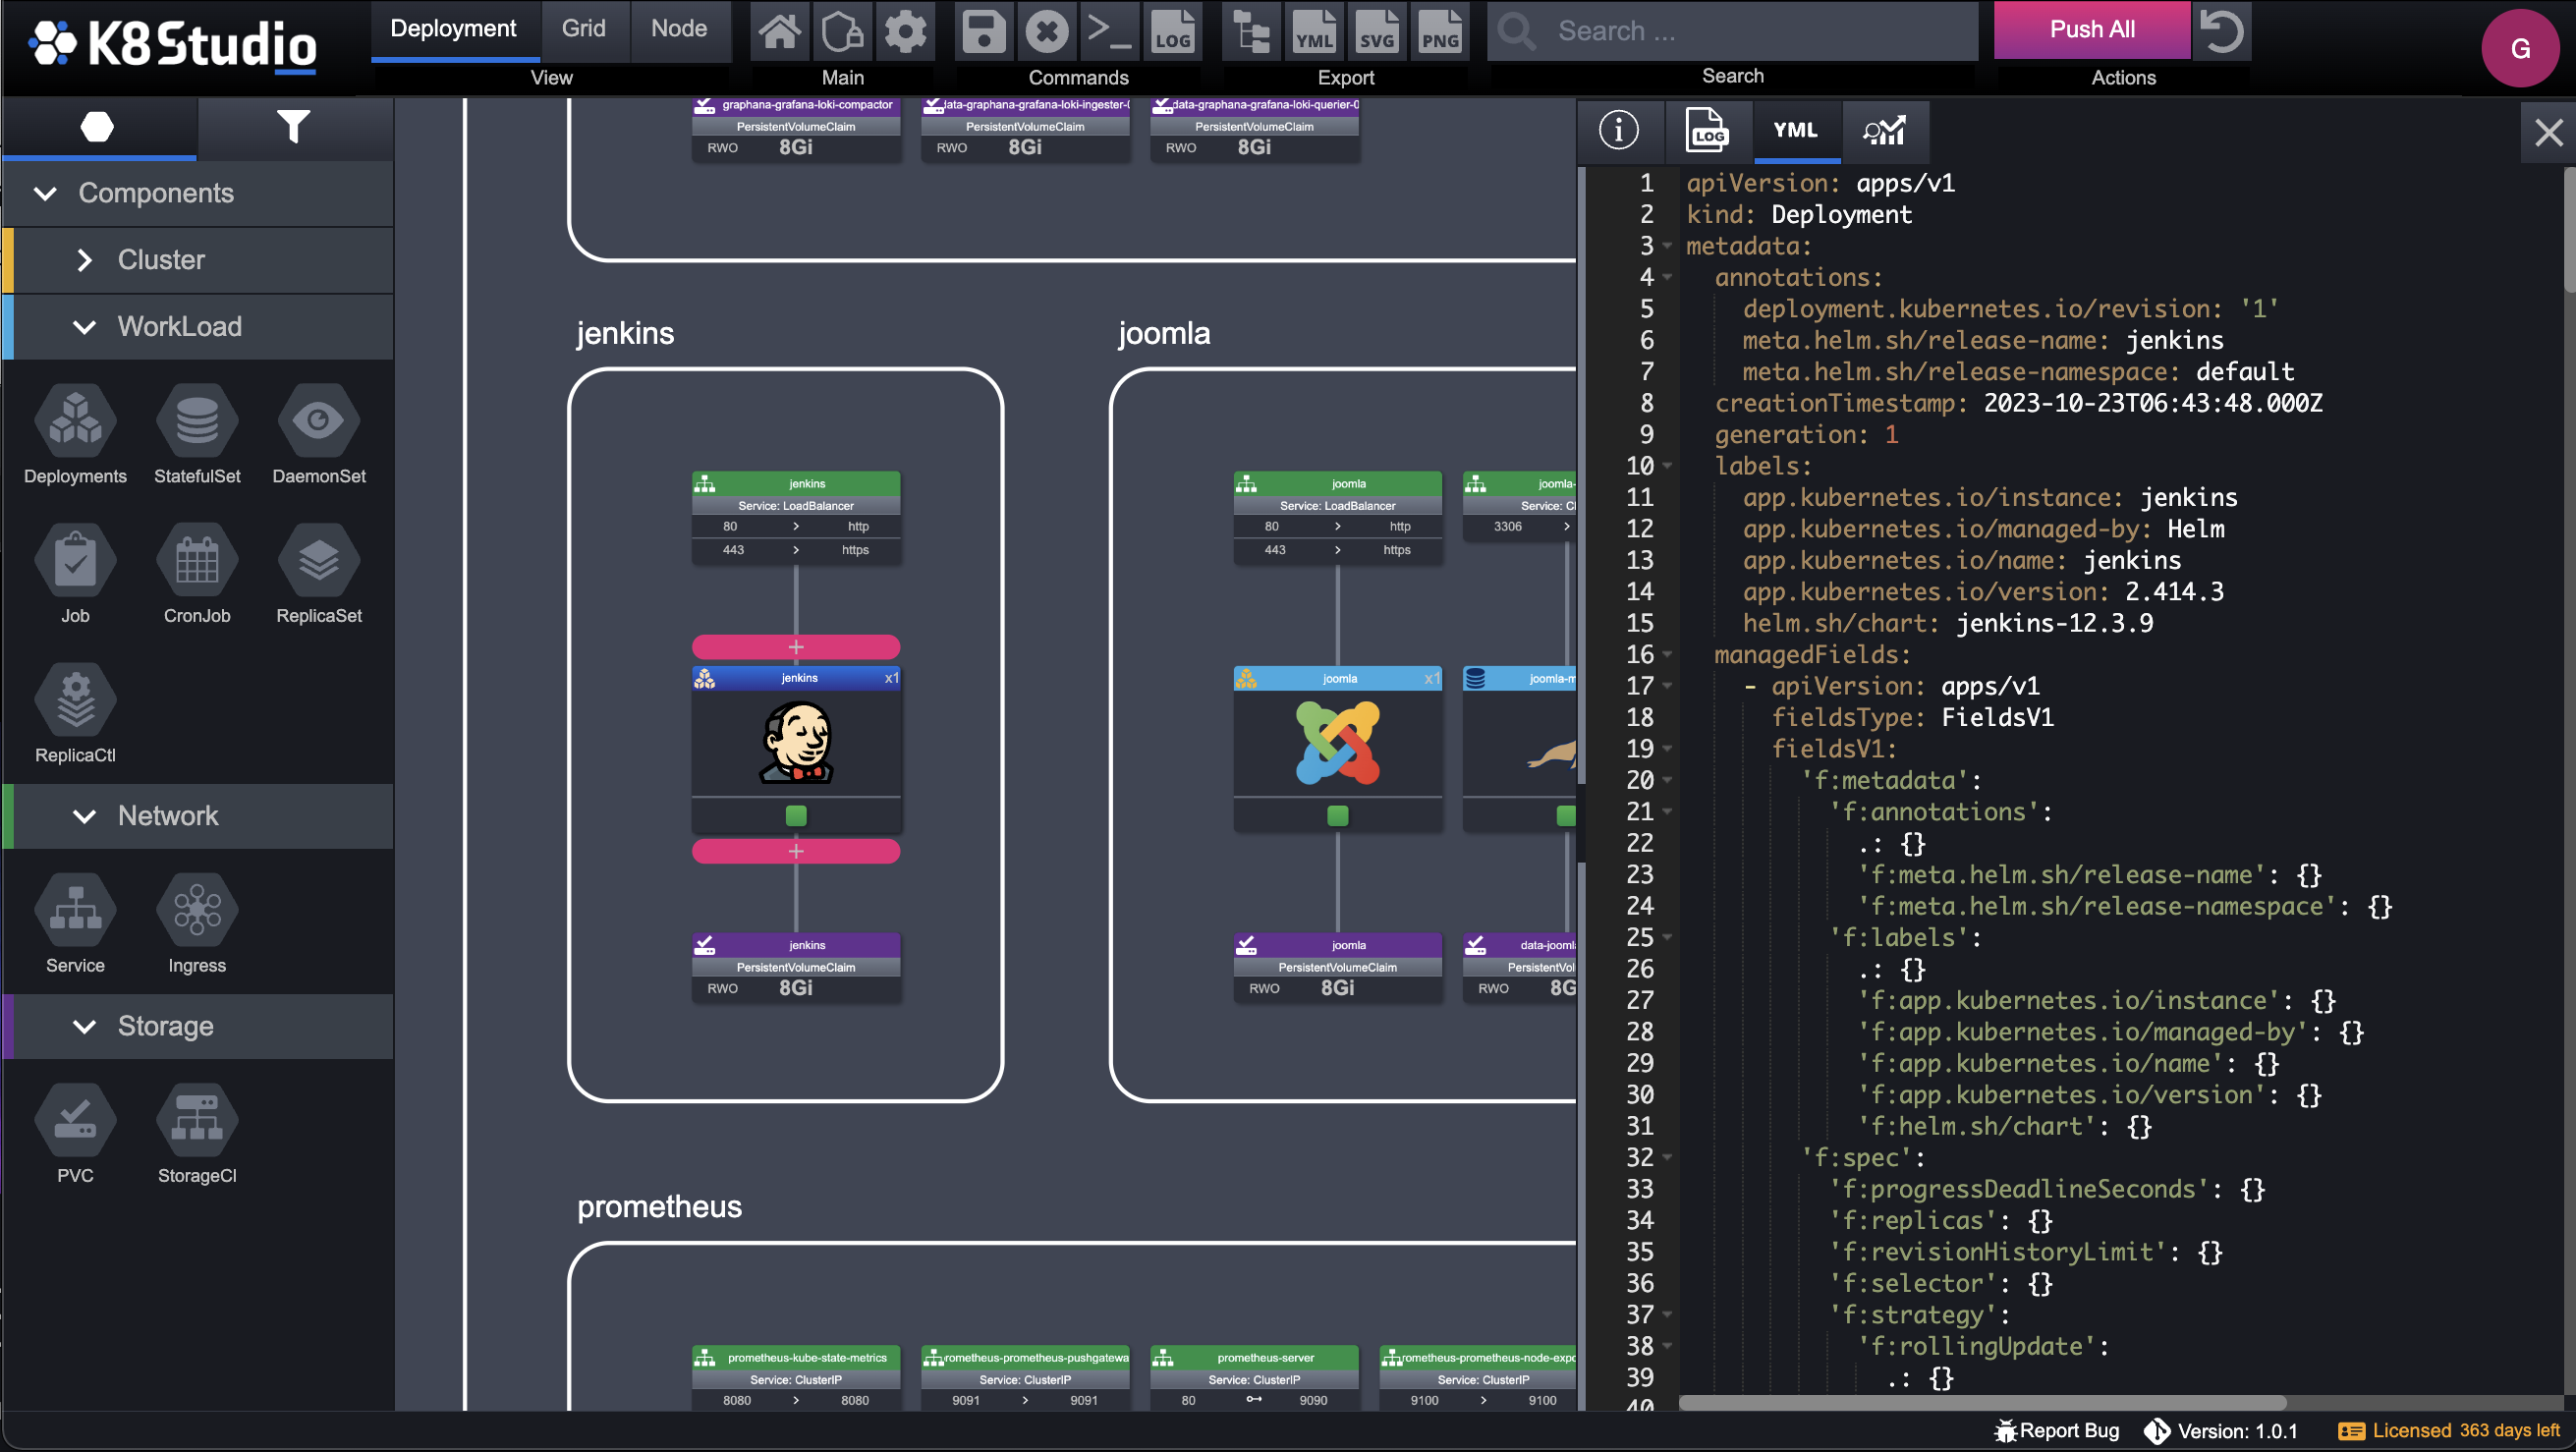Click the pink plus bar above jenkins deployment

[x=796, y=647]
